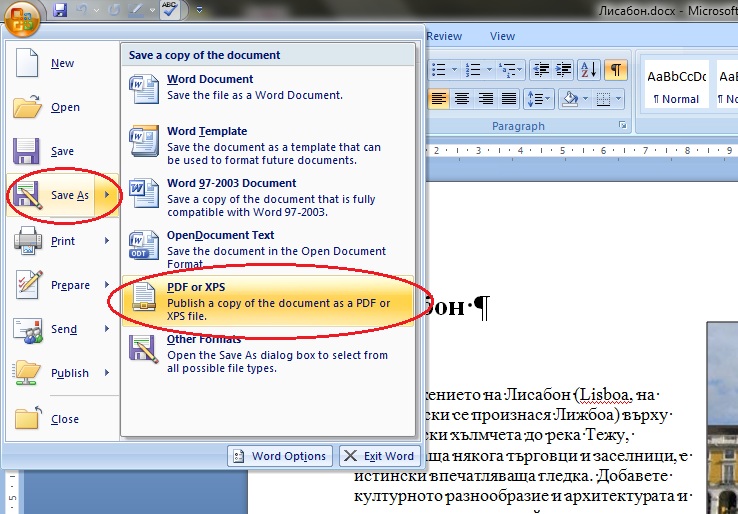
Task: Open the Numbering dropdown arrow
Action: (x=489, y=70)
